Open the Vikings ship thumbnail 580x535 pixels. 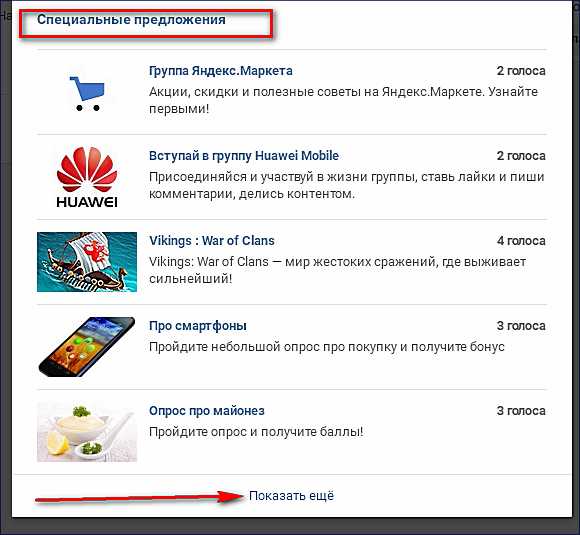click(x=87, y=262)
